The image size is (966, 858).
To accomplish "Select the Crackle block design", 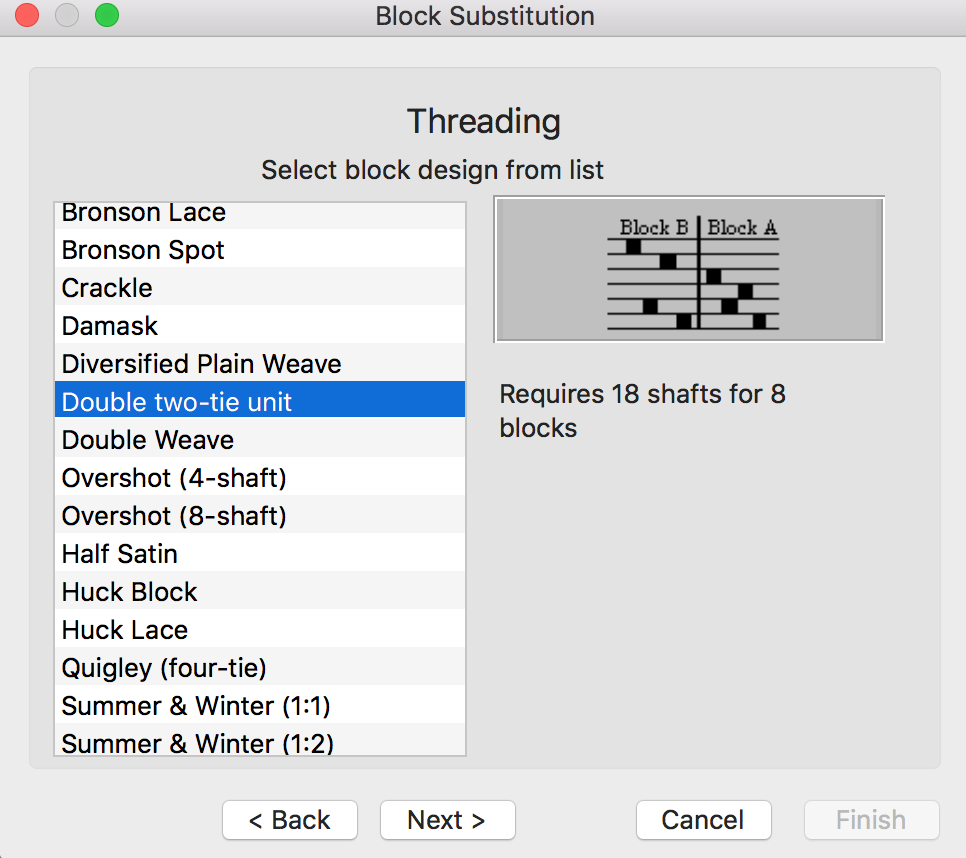I will click(107, 288).
